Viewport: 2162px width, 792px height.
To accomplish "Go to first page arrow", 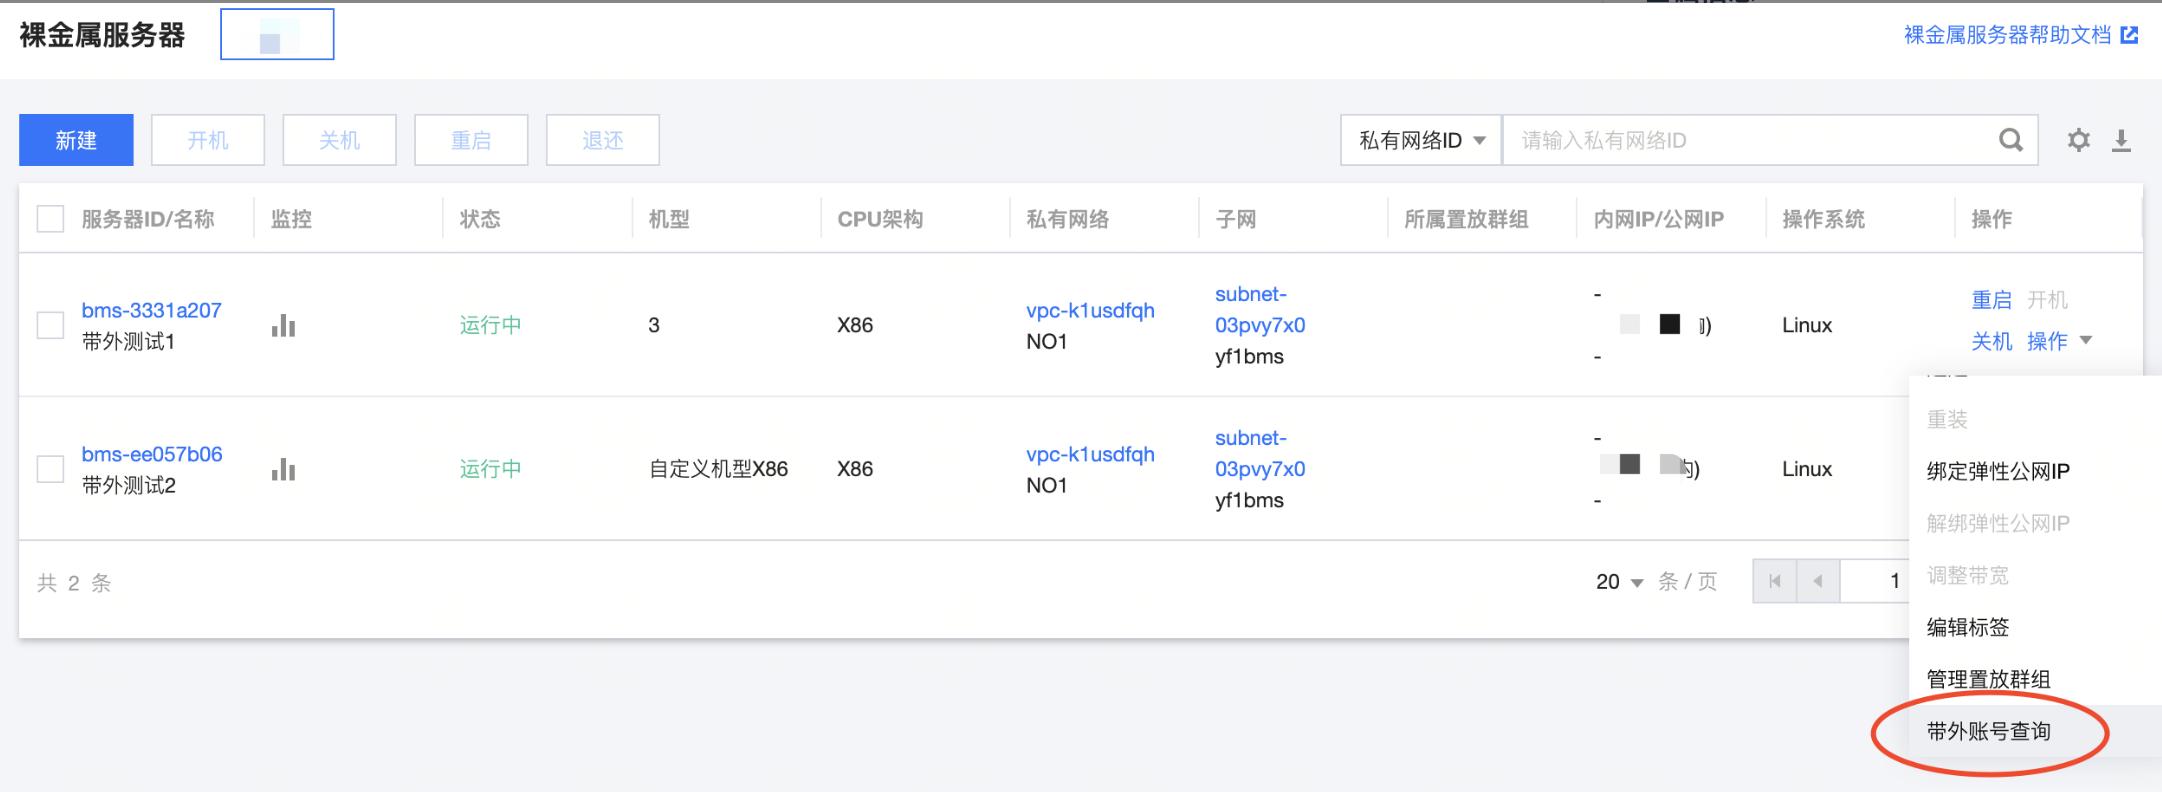I will 1775,581.
